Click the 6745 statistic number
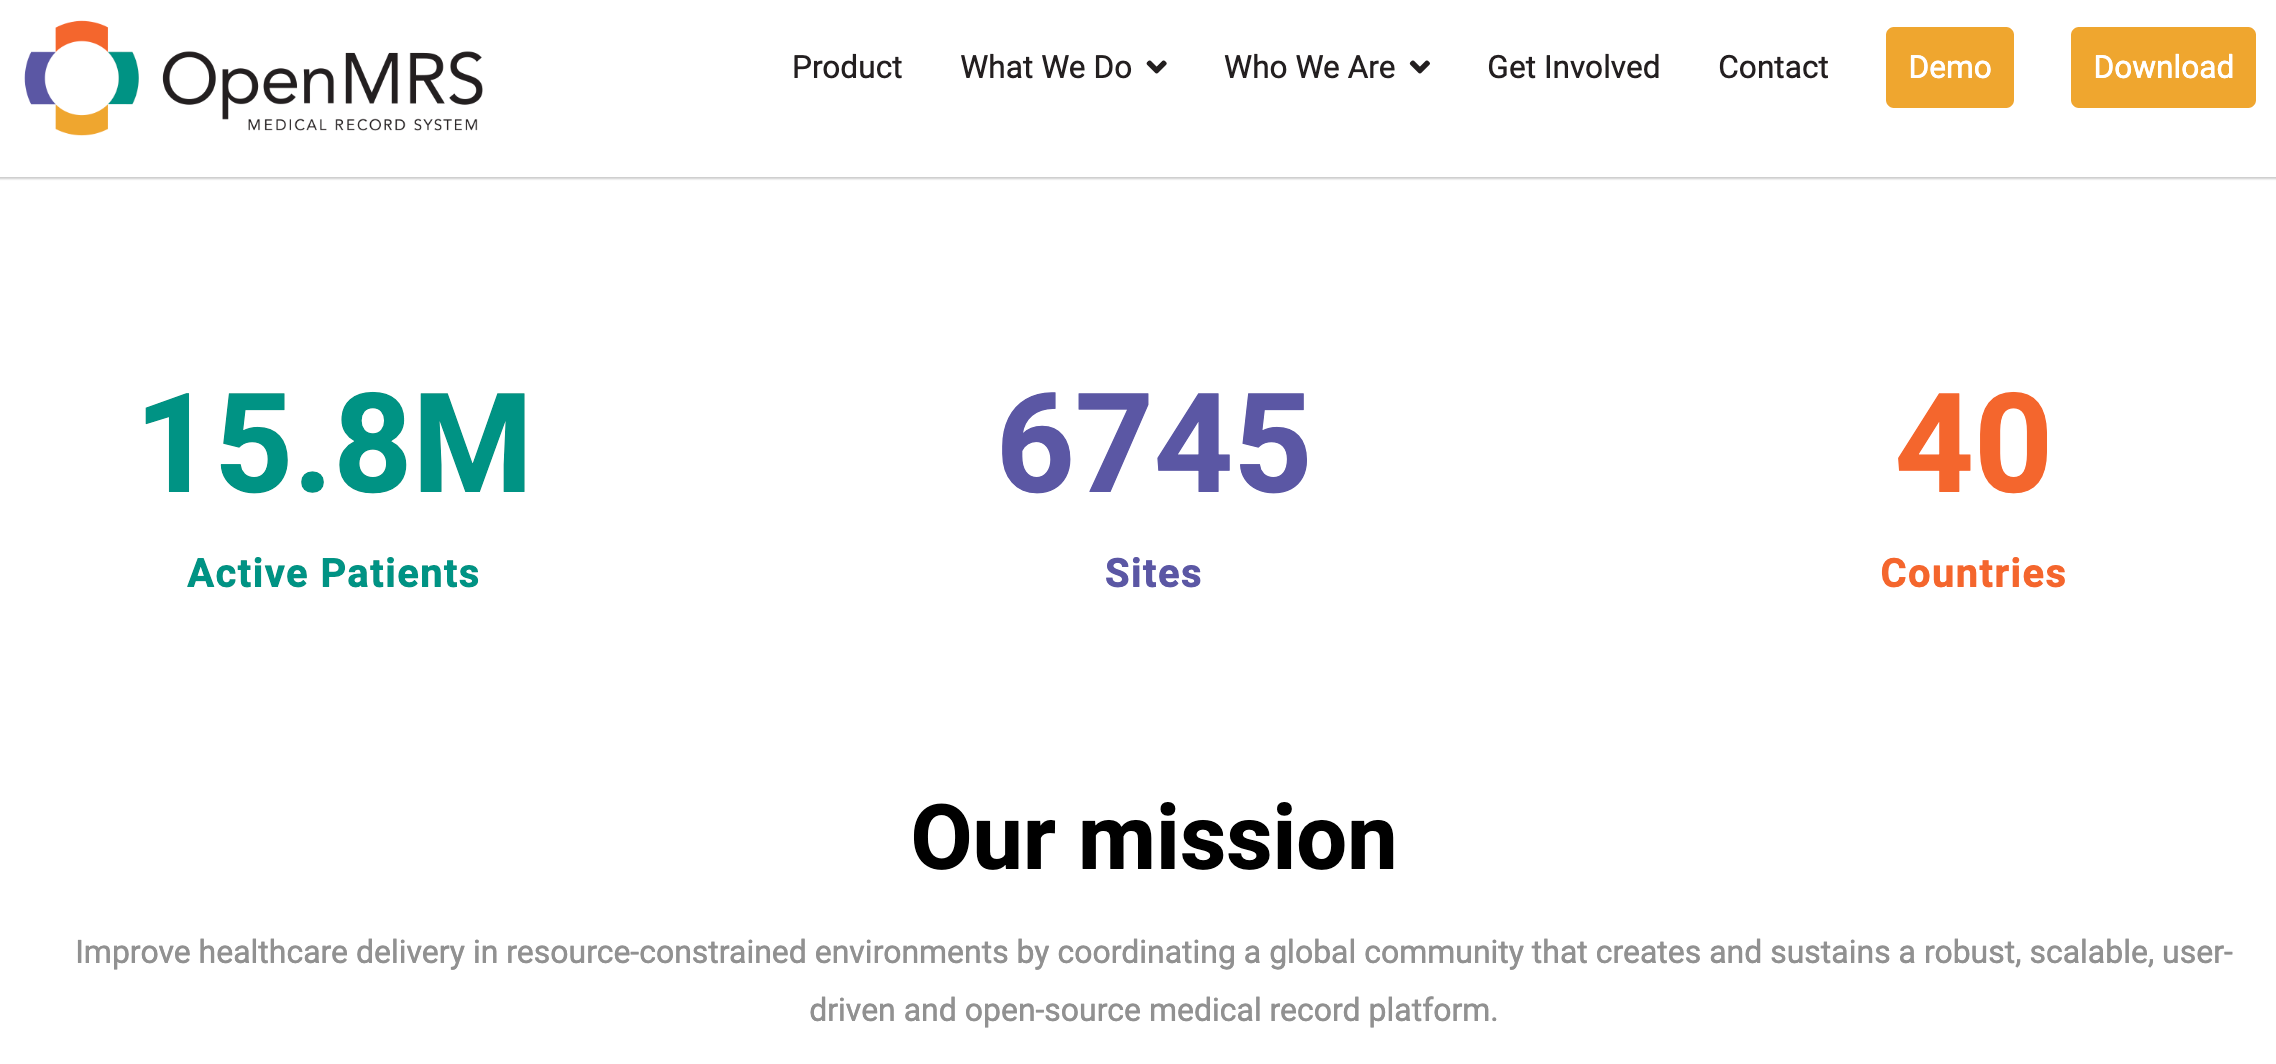This screenshot has width=2276, height=1064. 1153,443
